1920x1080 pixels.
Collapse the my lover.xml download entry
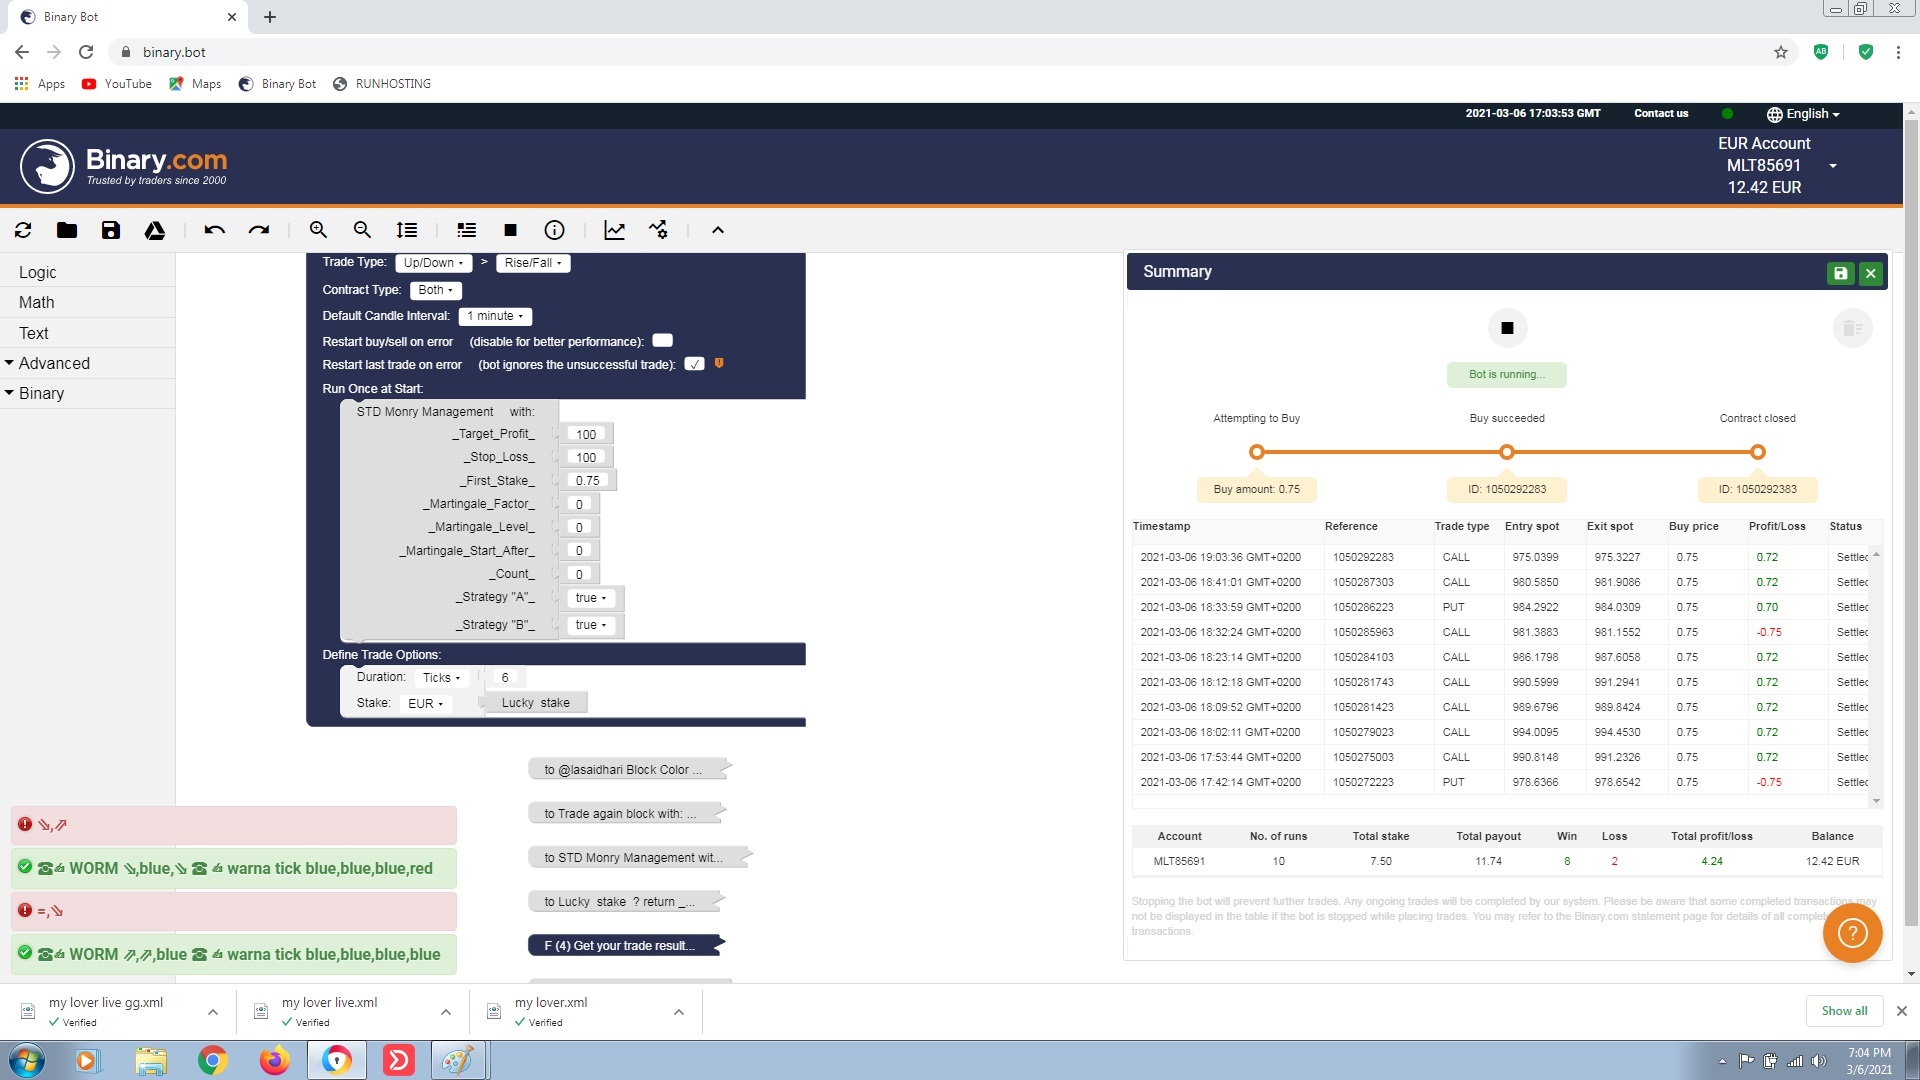tap(678, 1011)
